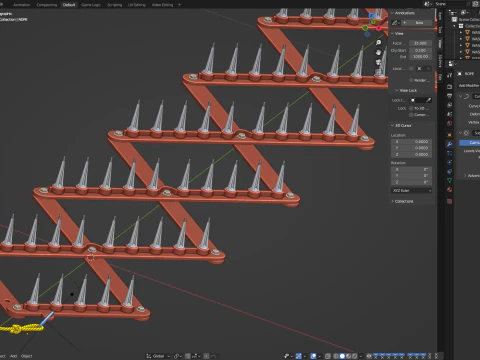Switch to the Compositing workspace tab

[x=47, y=5]
